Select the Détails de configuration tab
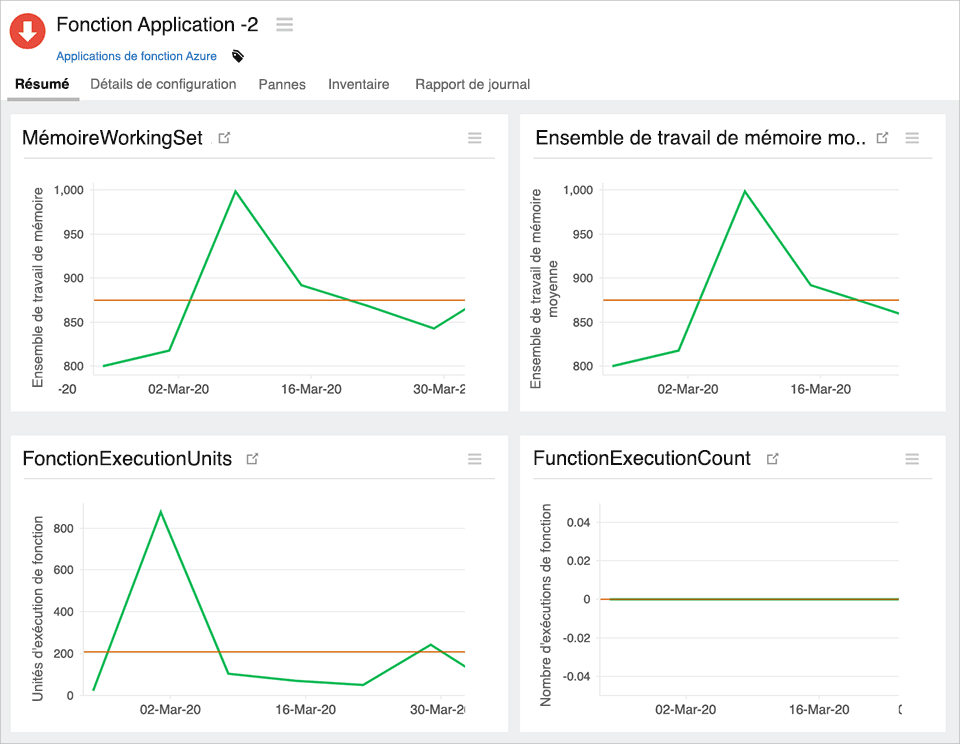This screenshot has width=960, height=744. (x=163, y=85)
